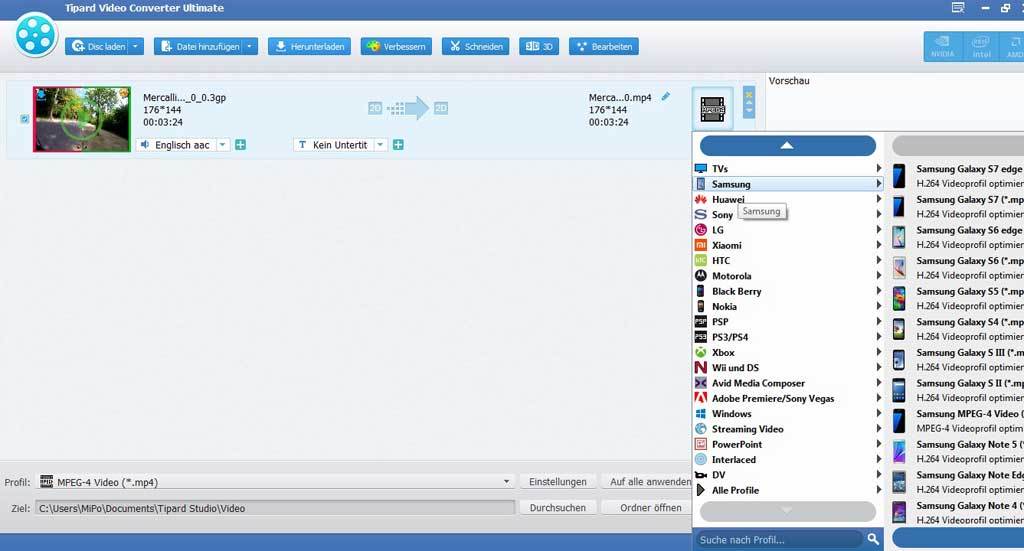Screen dimensions: 1024x551
Task: Click Adobe Premiere/Sony Vegas icon
Action: (701, 398)
